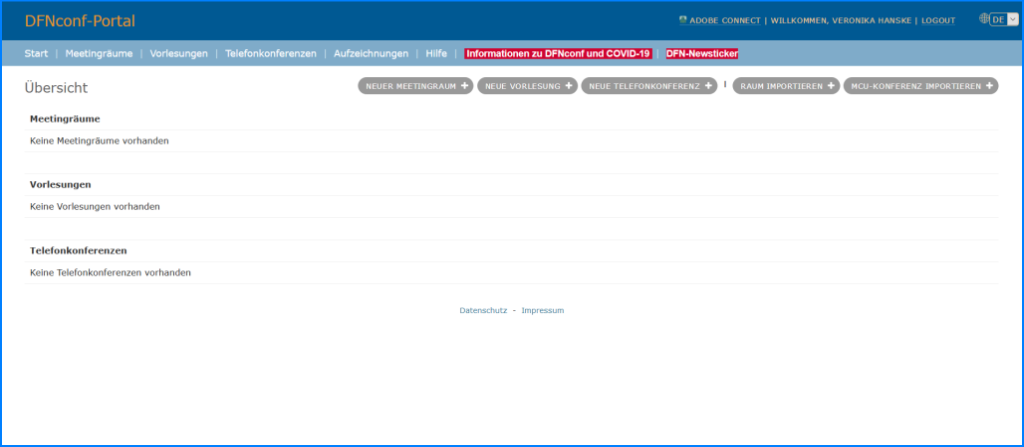Click plus icon on Neuer Meetingraum
This screenshot has width=1024, height=447.
point(466,86)
